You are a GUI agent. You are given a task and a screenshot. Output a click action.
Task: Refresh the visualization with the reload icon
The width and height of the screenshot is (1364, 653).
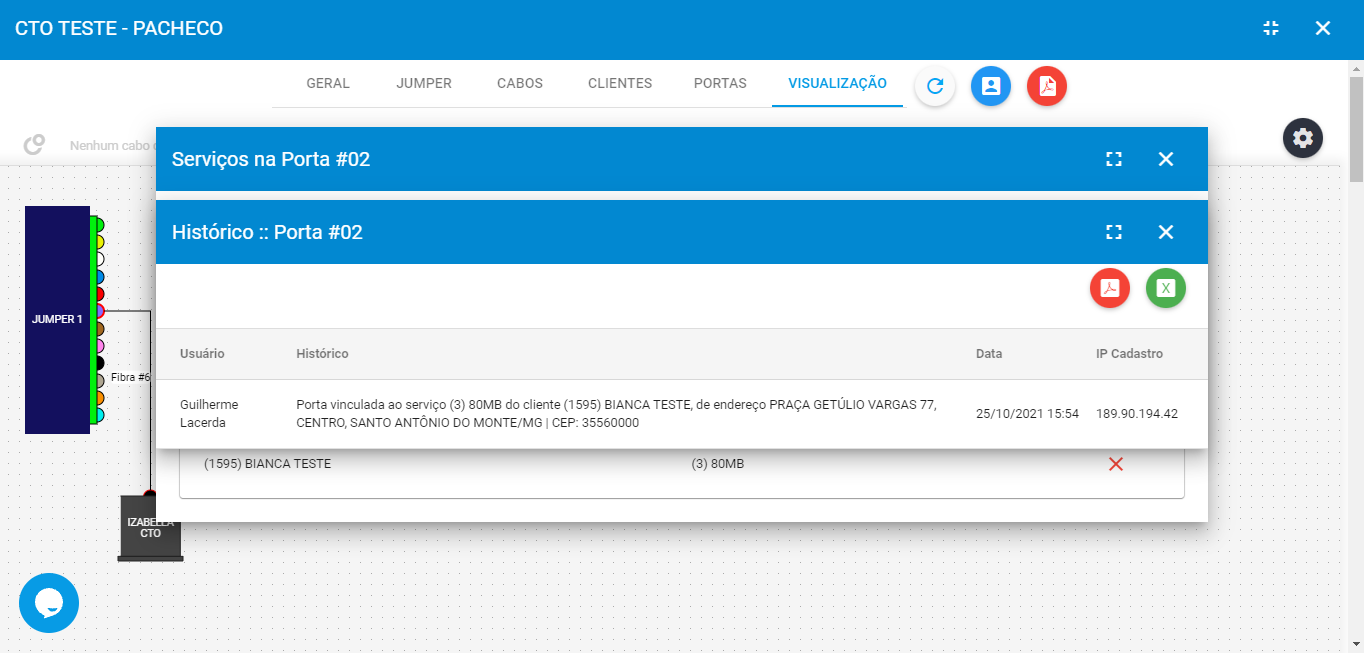[x=935, y=86]
